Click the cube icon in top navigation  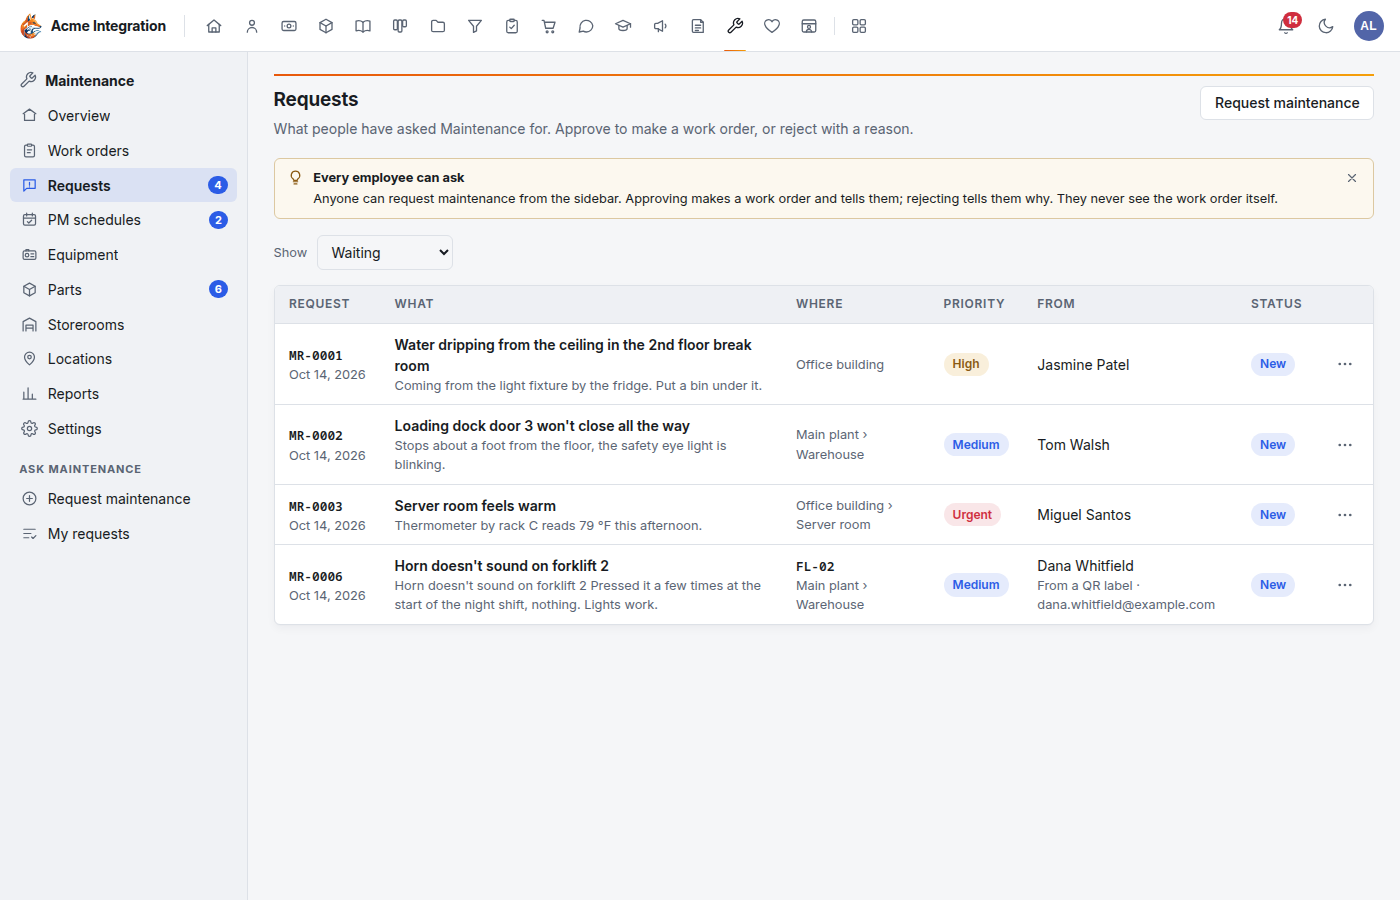click(x=326, y=26)
